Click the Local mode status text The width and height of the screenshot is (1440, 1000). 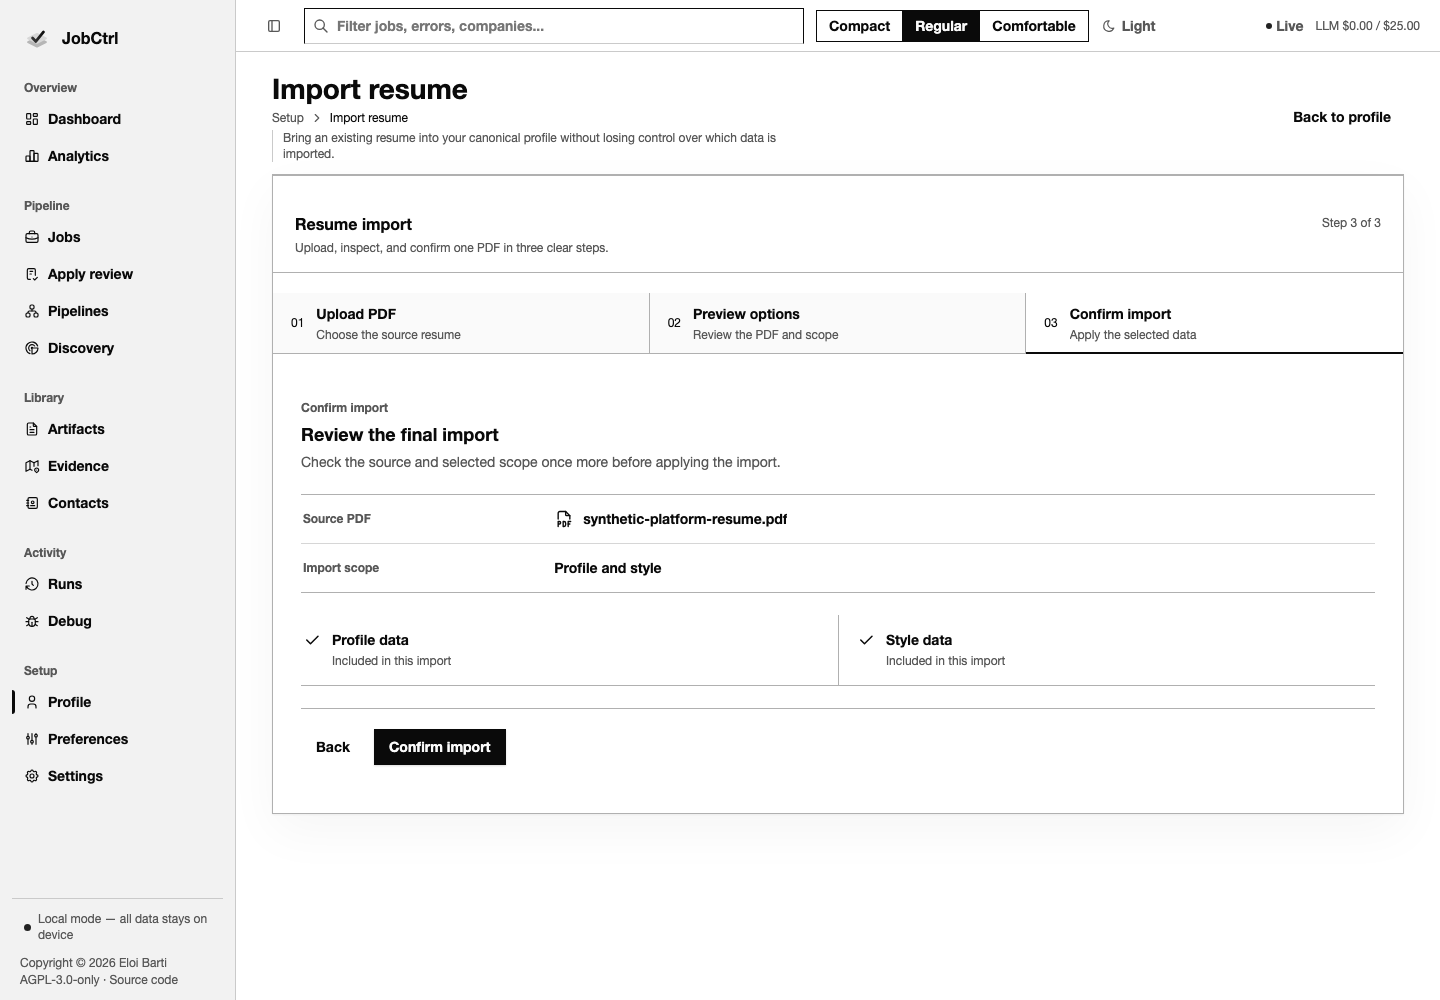(x=122, y=927)
